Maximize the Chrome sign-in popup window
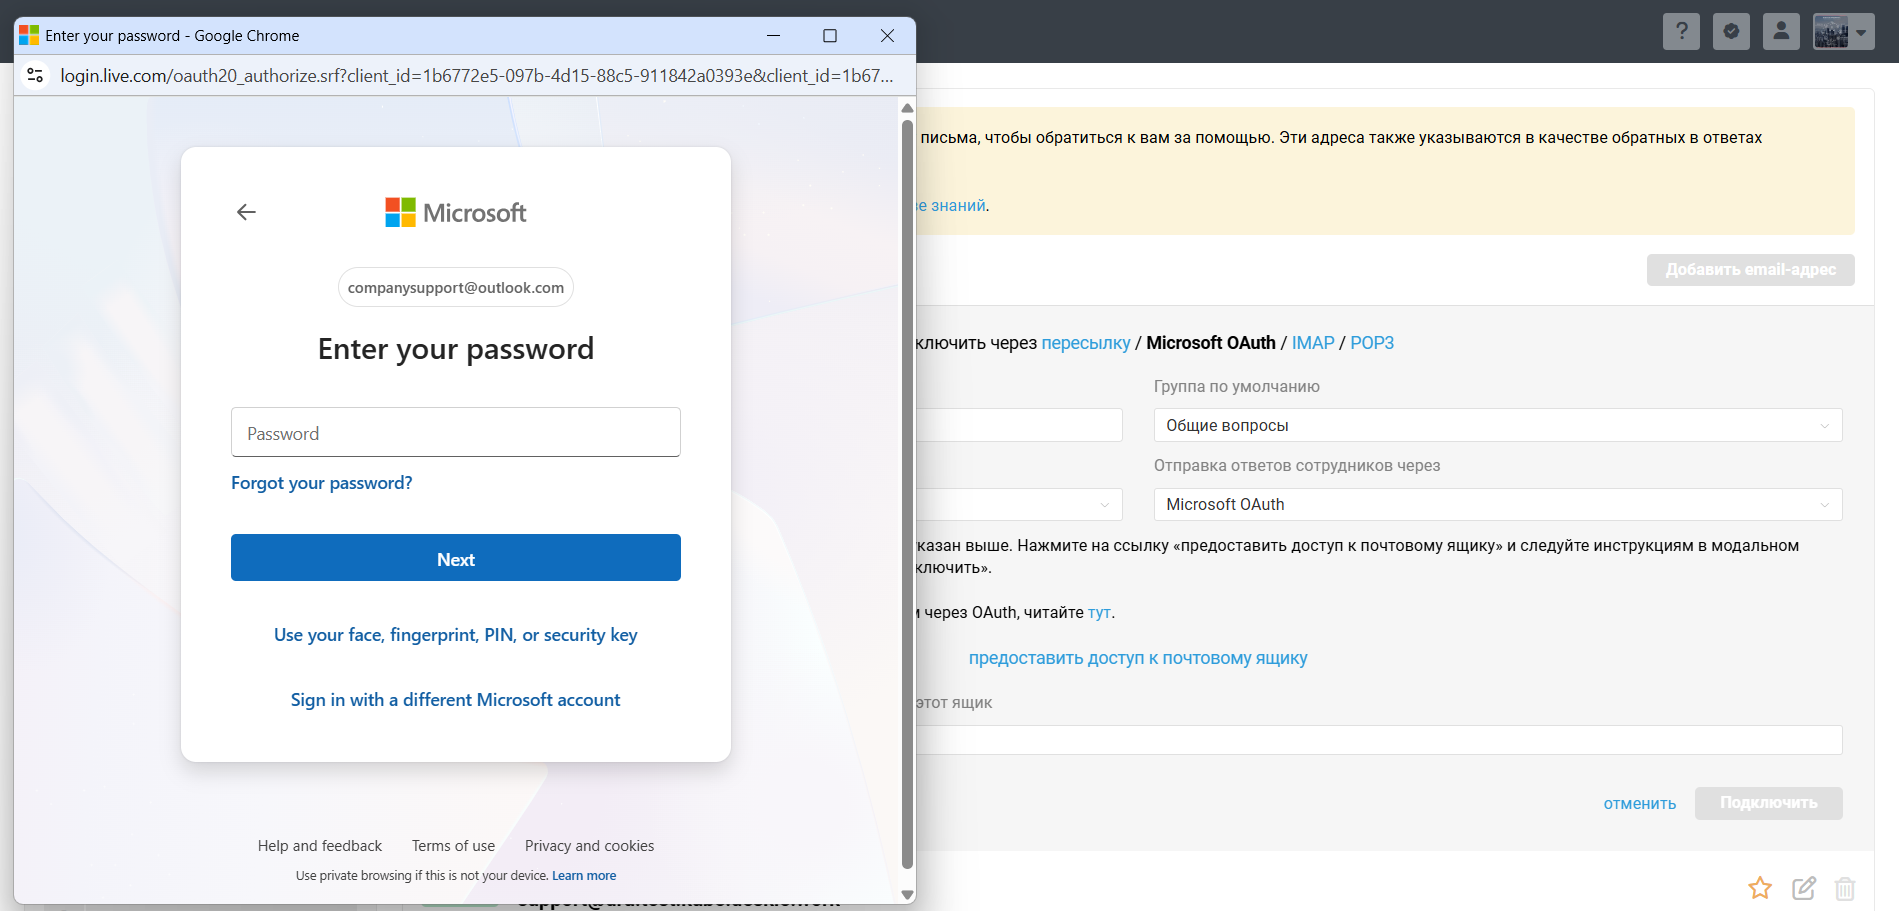The height and width of the screenshot is (911, 1899). 830,36
